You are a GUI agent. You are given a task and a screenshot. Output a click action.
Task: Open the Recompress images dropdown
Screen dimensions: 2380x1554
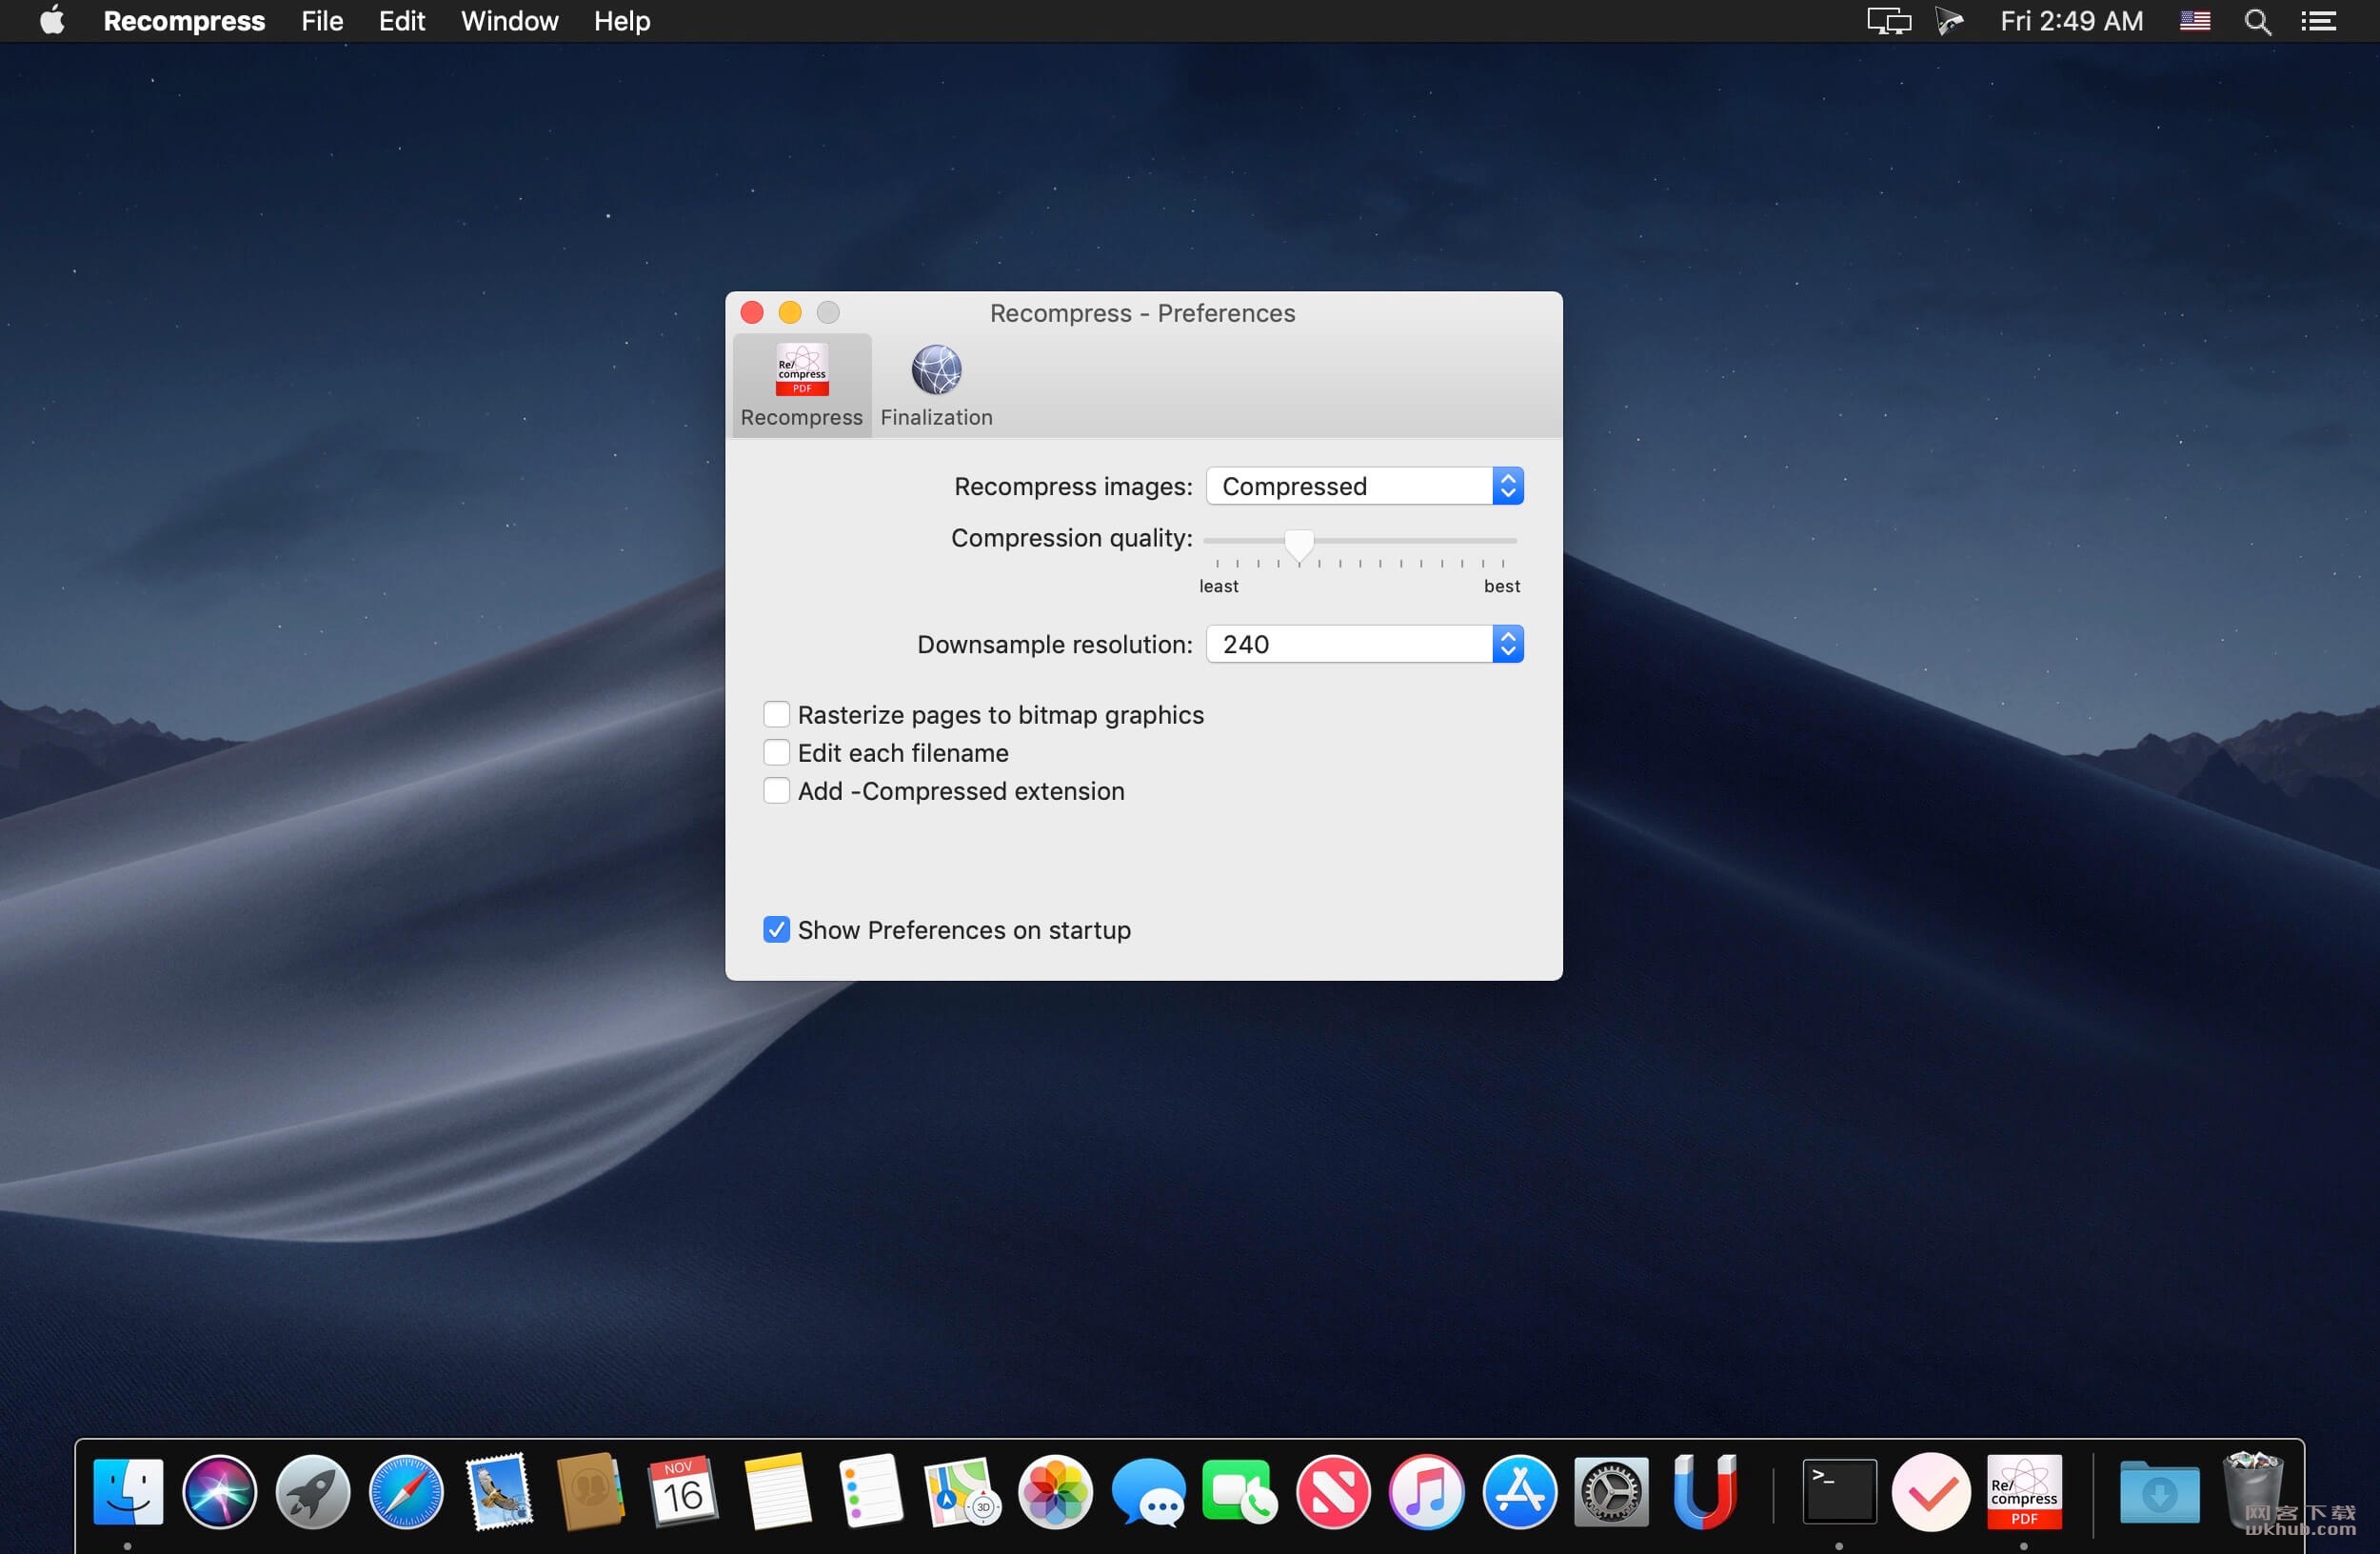tap(1364, 486)
